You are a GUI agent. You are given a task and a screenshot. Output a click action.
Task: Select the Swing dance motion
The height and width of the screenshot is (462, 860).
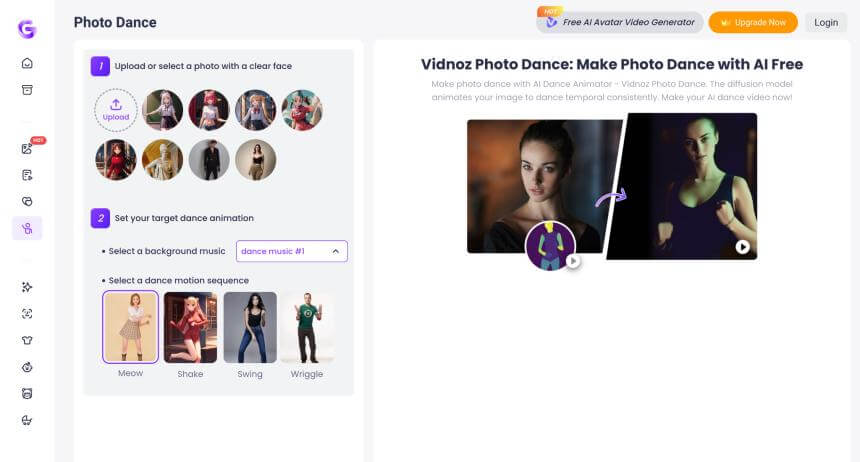(x=250, y=328)
